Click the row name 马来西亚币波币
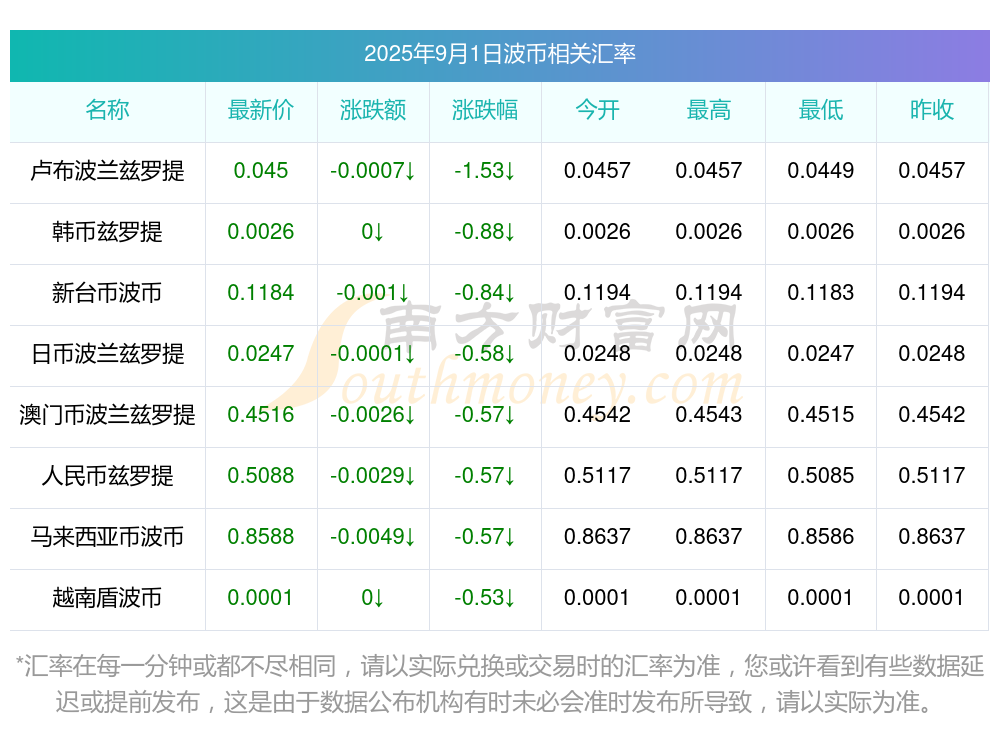1000x733 pixels. coord(107,537)
